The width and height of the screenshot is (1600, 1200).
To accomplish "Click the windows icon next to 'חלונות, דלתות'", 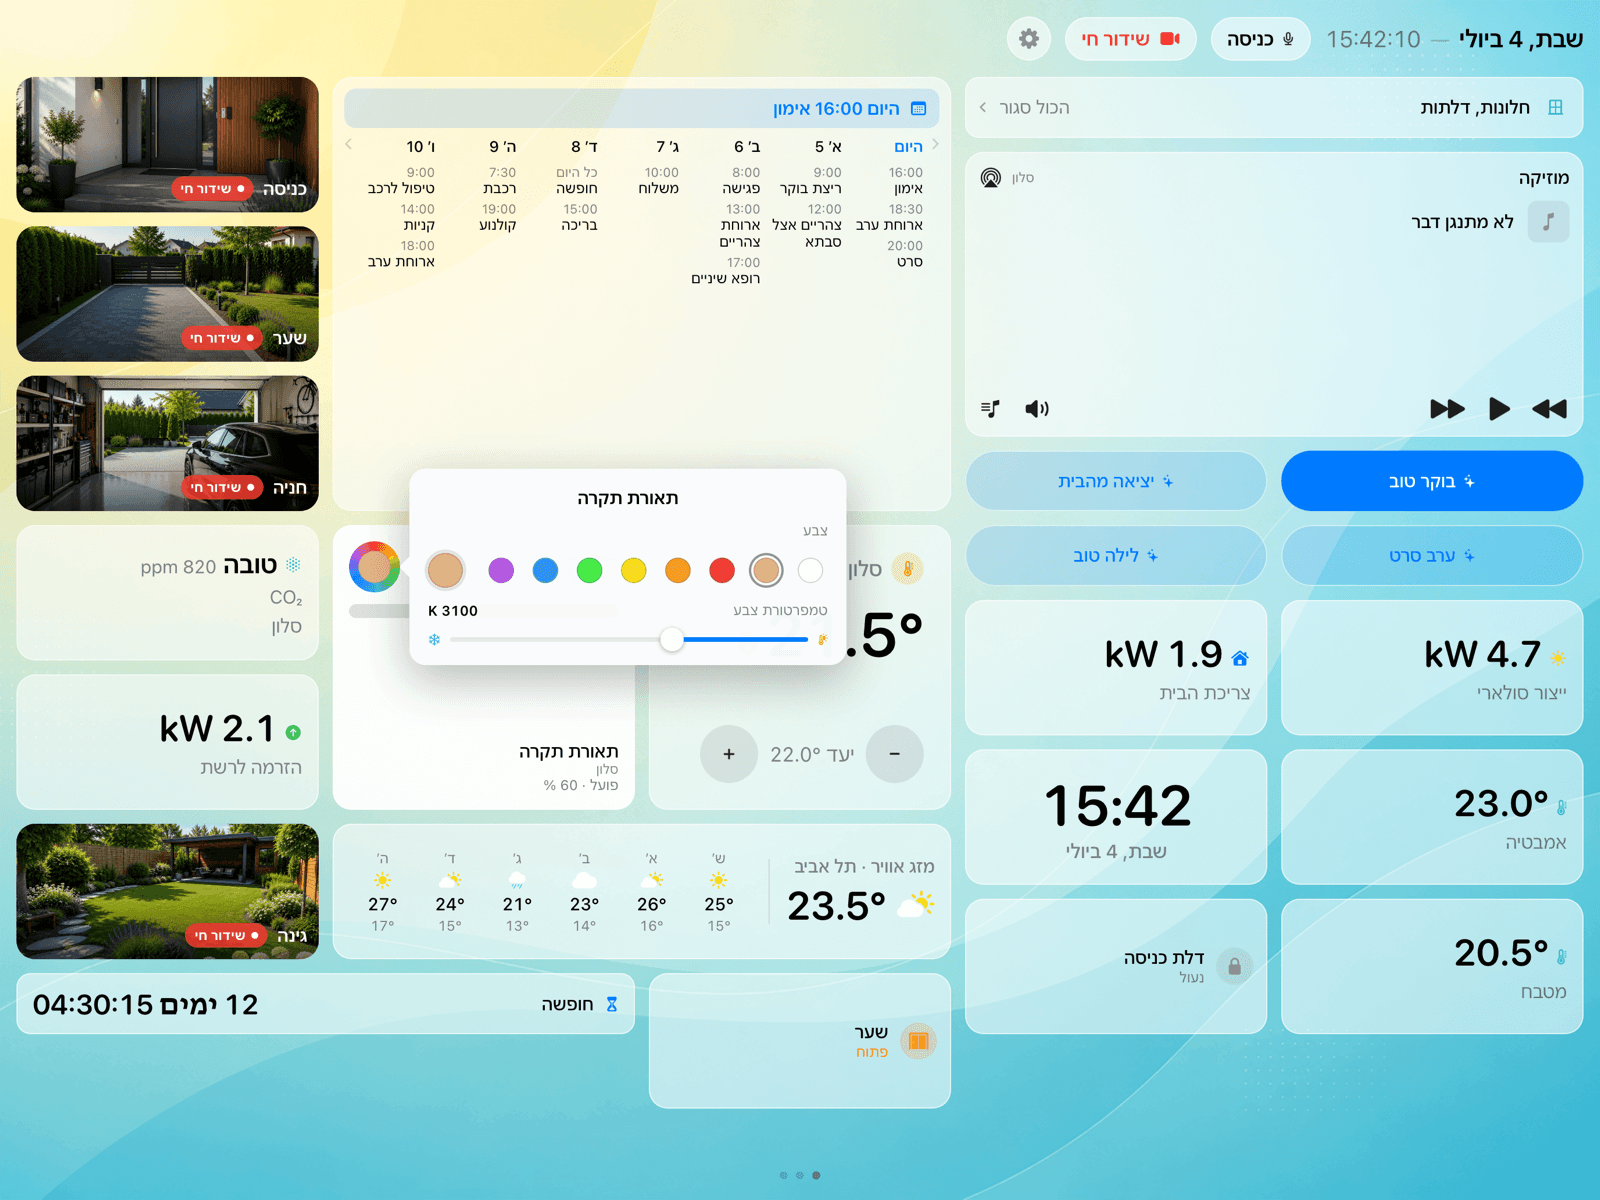I will 1555,107.
